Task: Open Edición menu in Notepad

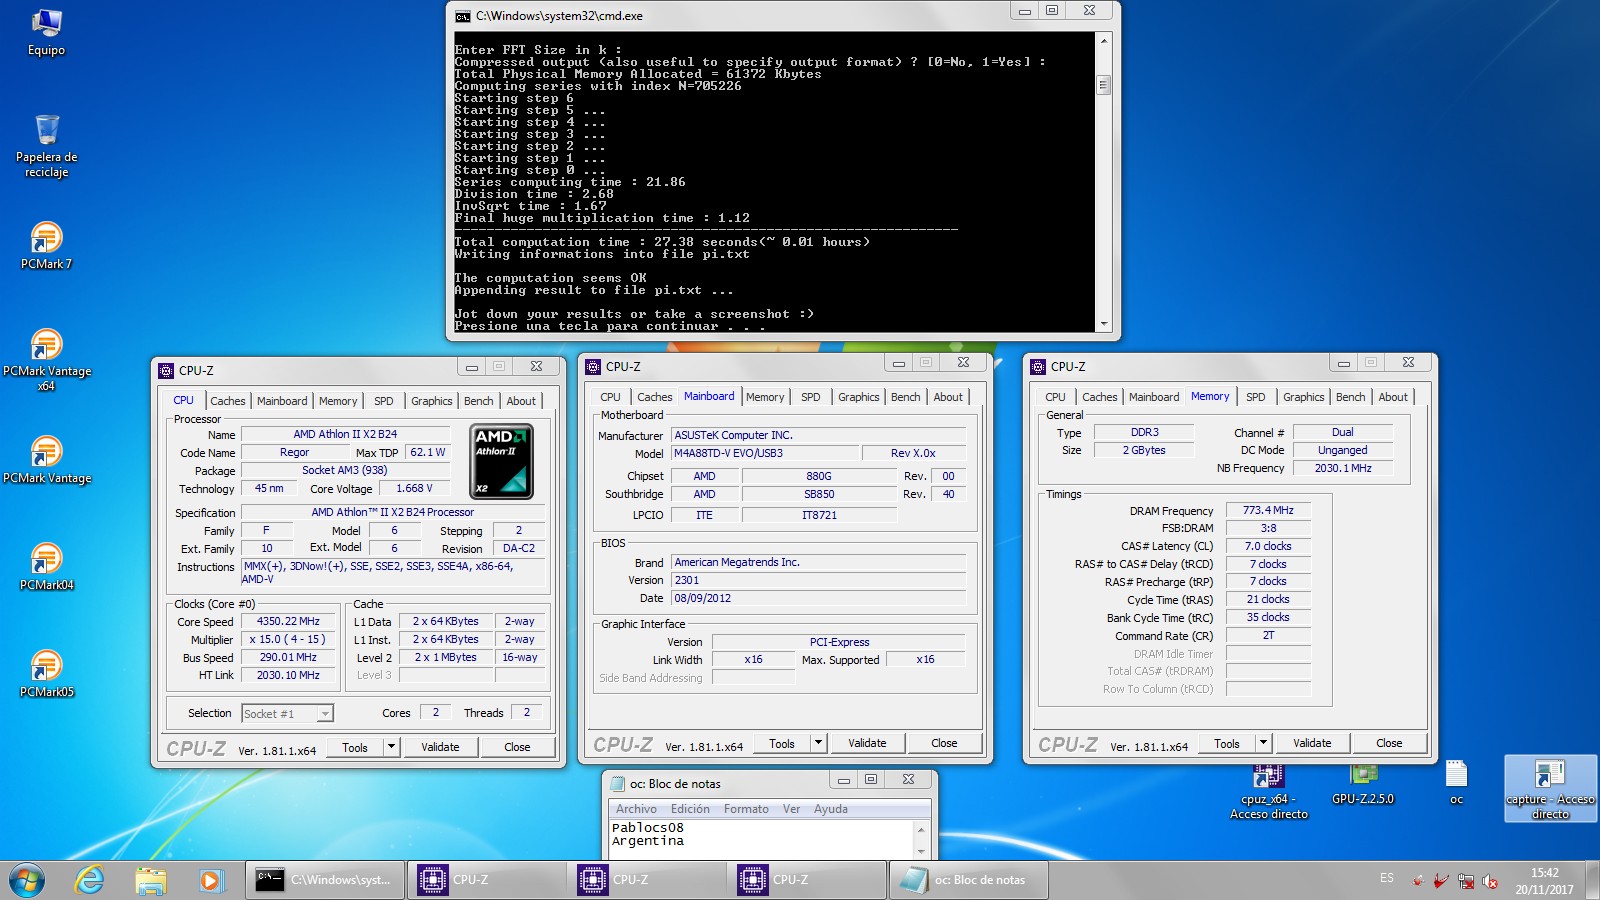Action: tap(690, 809)
